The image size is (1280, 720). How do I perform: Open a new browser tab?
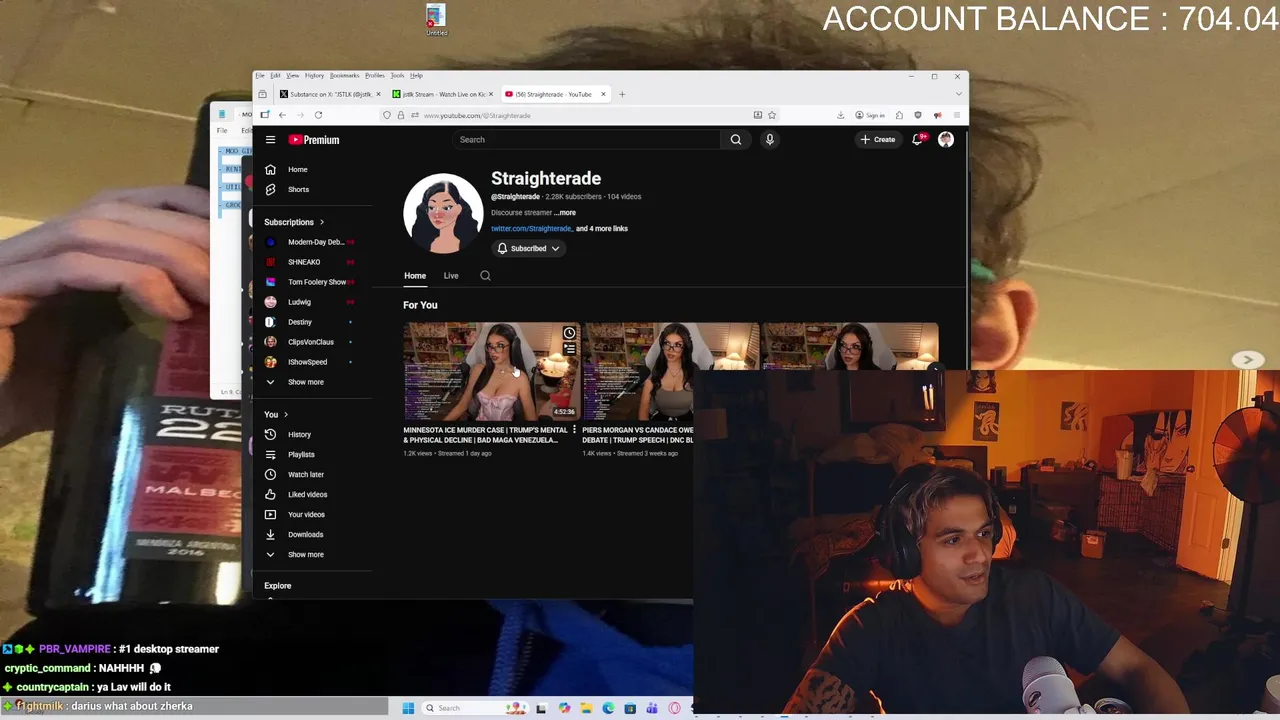[x=622, y=94]
